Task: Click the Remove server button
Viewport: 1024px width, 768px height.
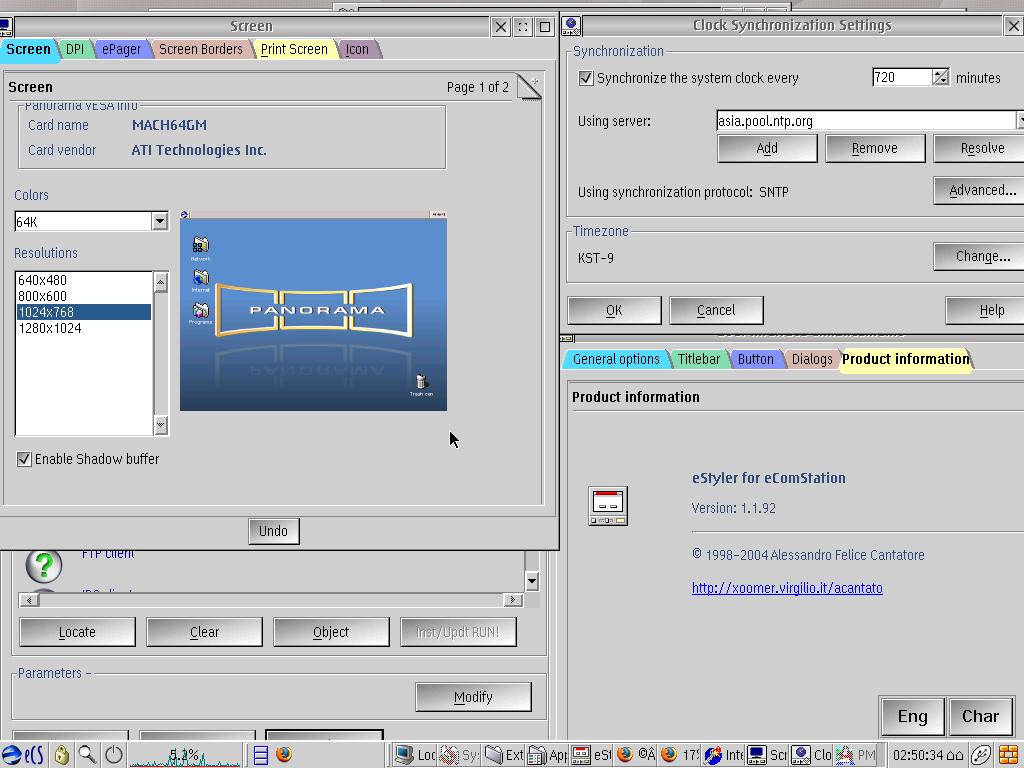Action: click(875, 148)
